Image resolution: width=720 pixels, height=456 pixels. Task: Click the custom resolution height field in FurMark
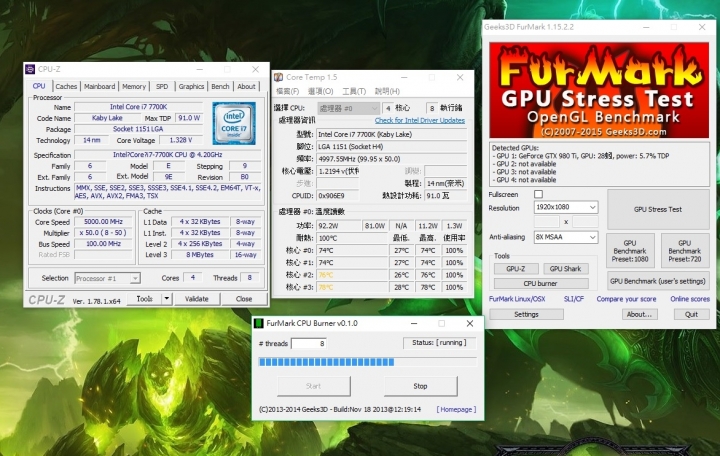[585, 221]
